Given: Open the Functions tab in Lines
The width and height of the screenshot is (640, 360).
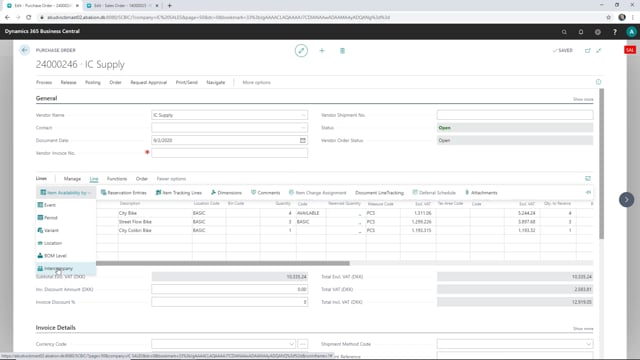Looking at the screenshot, I should (117, 179).
